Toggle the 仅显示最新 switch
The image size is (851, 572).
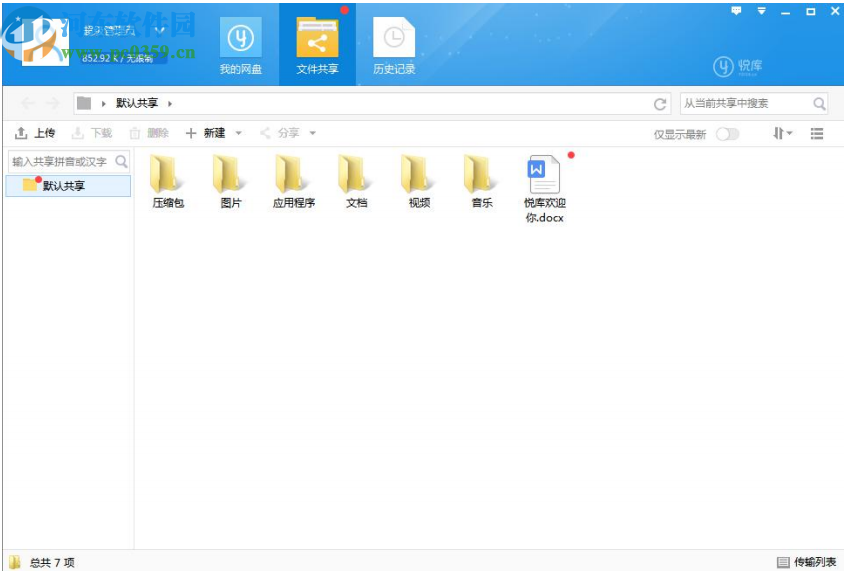(727, 134)
